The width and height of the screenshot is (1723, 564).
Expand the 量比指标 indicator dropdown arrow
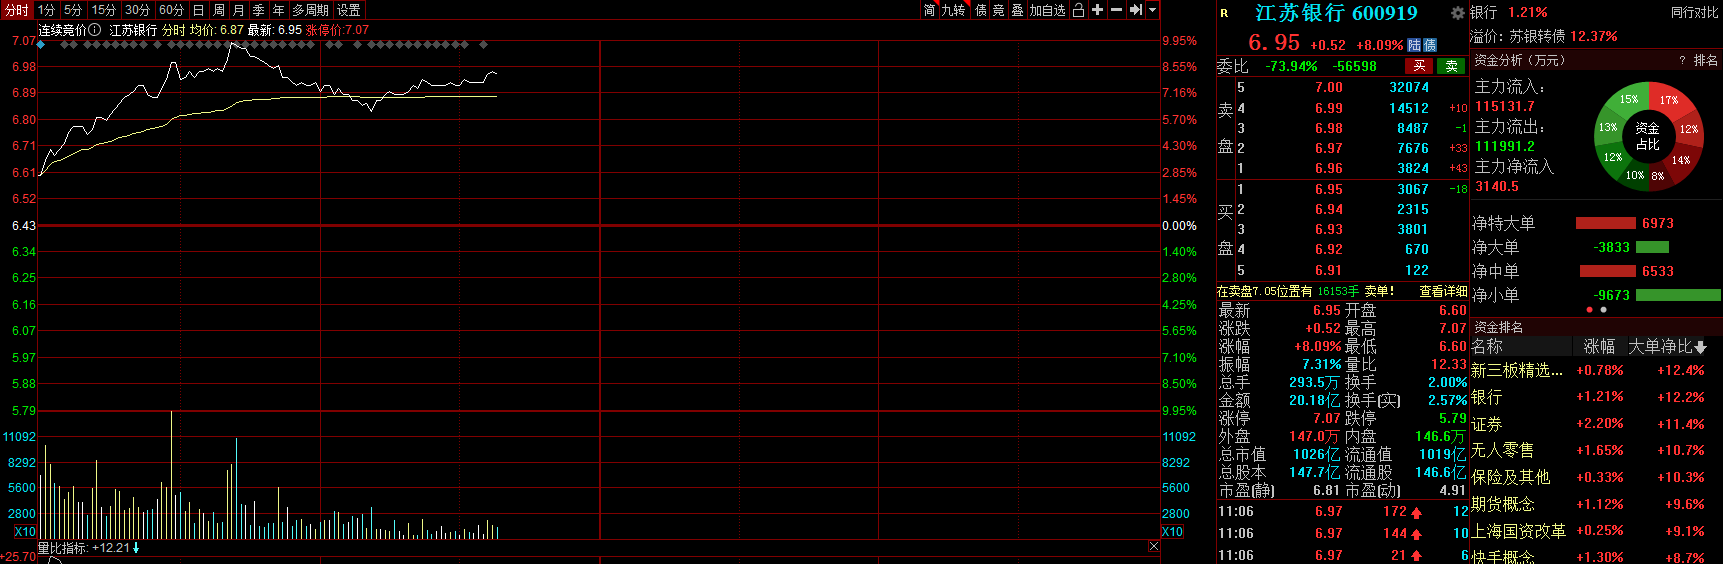point(136,548)
